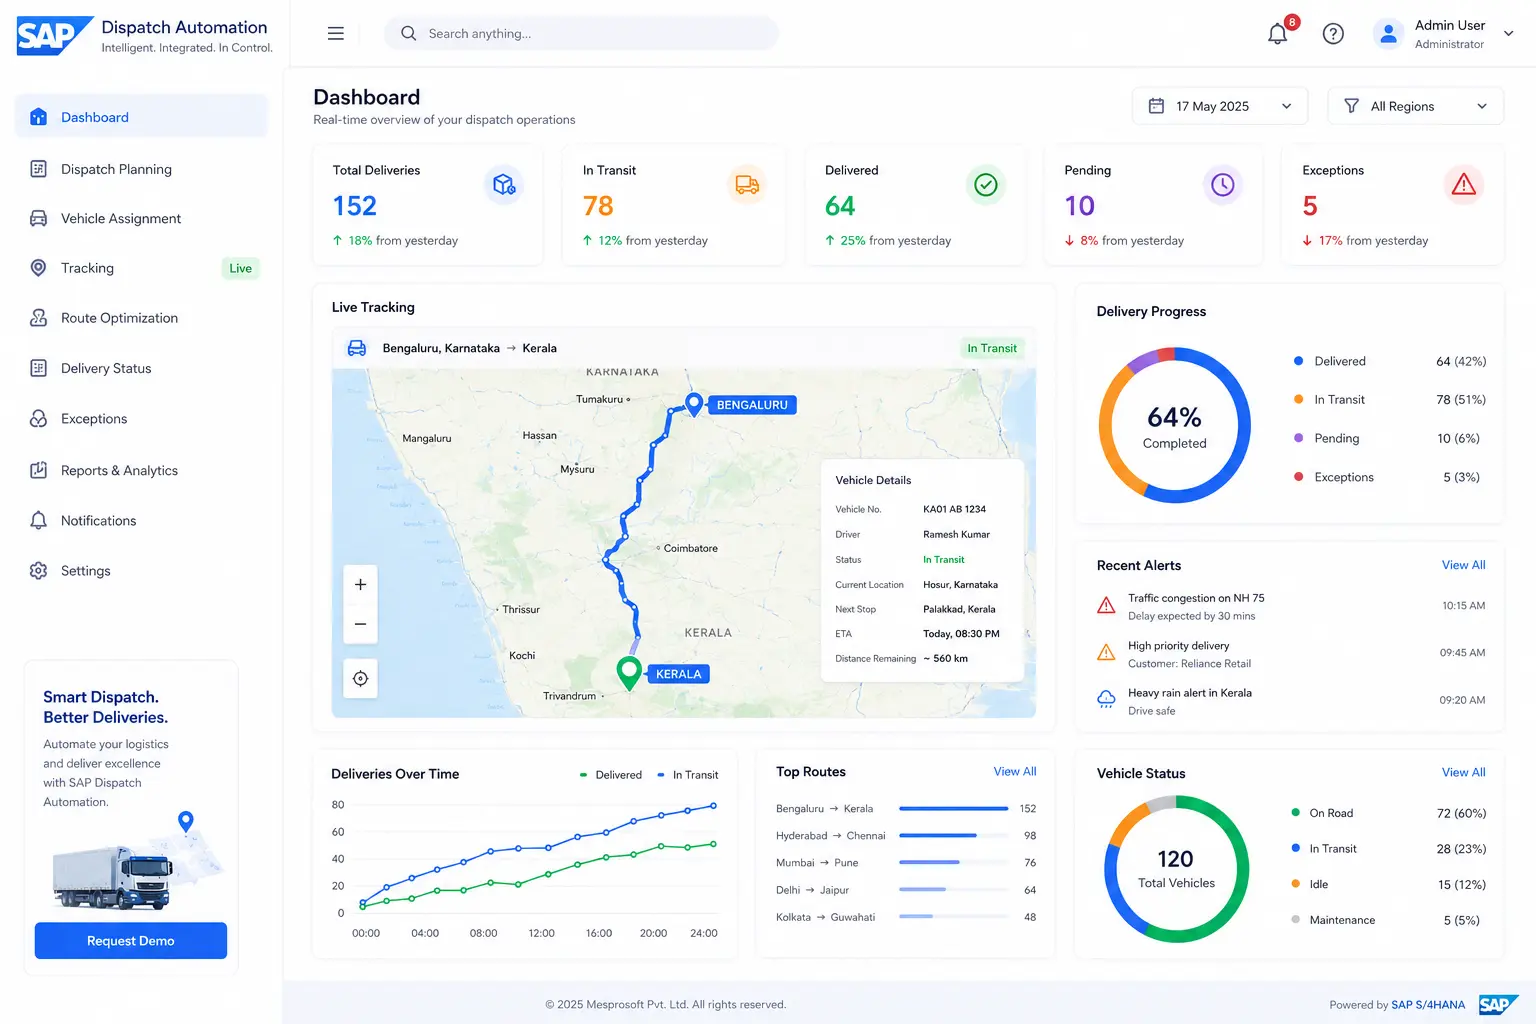The image size is (1536, 1024).
Task: Click the High priority delivery alert text
Action: coord(1179,646)
